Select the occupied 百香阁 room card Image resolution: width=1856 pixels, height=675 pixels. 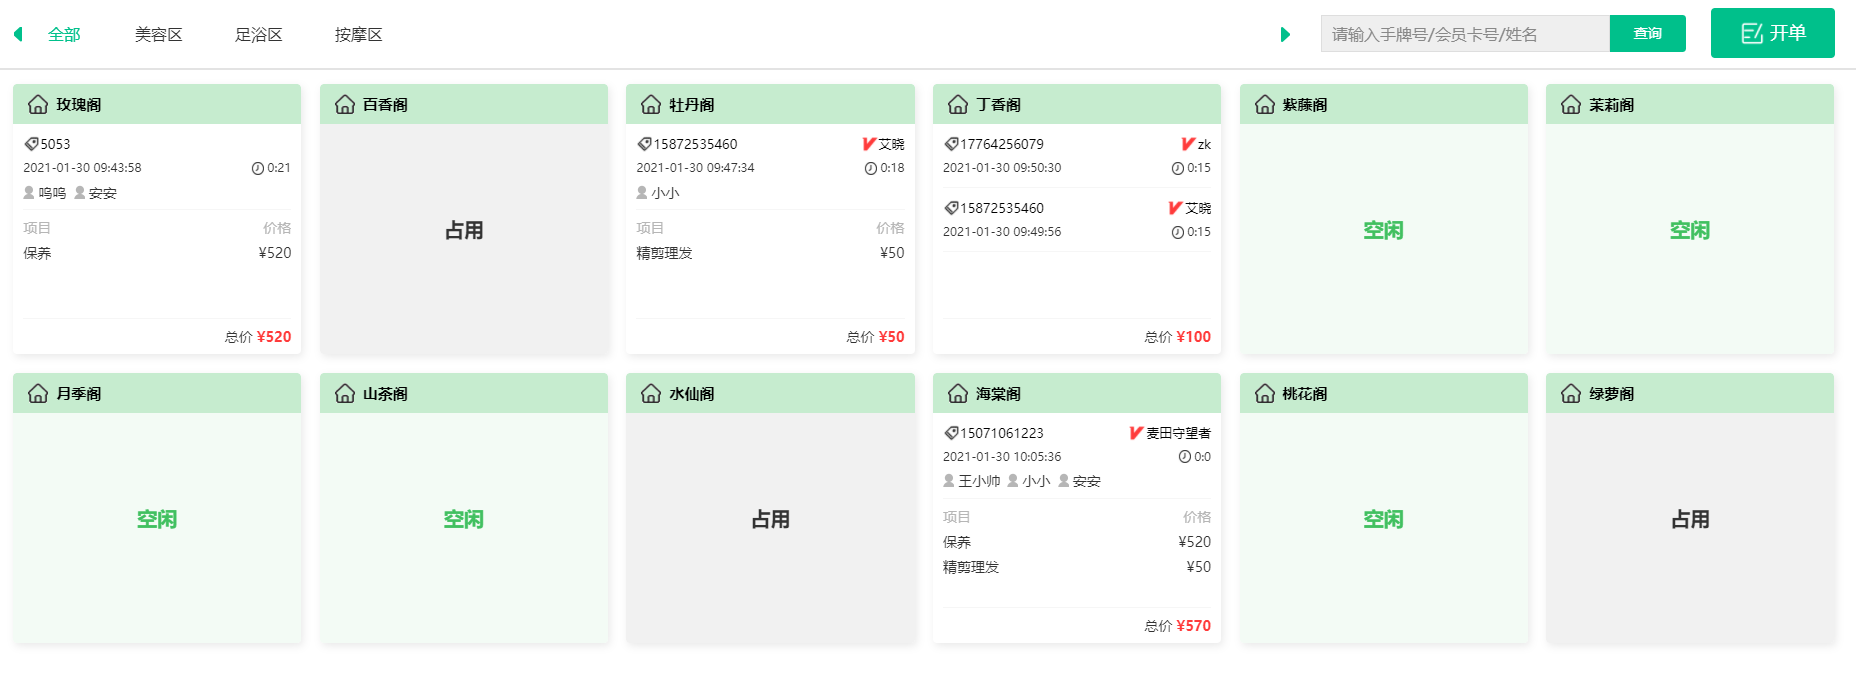pos(464,230)
